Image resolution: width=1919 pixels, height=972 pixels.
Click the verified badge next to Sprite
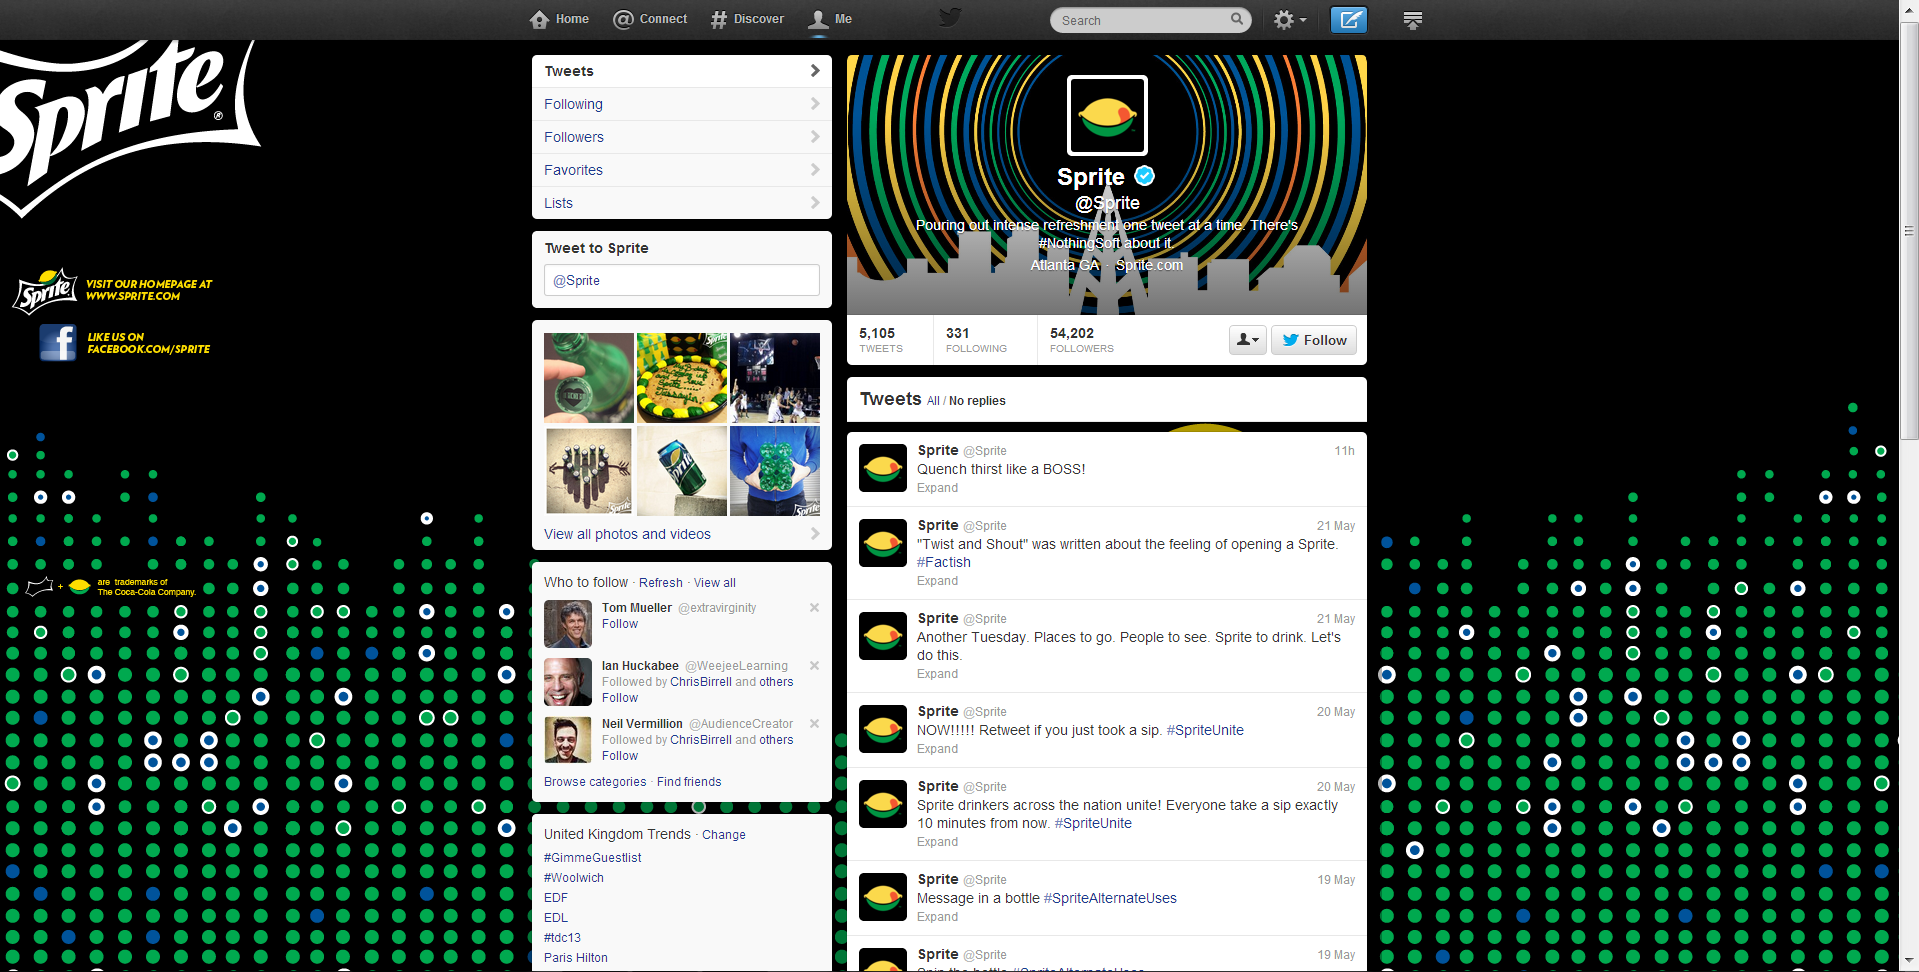coord(1145,176)
